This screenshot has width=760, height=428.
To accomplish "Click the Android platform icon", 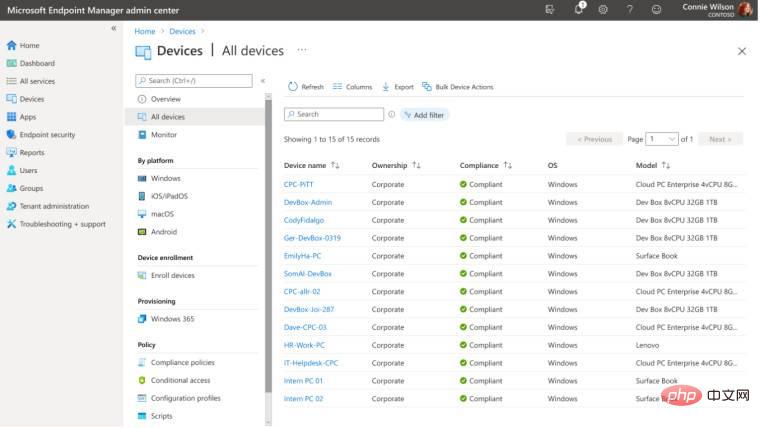I will (x=142, y=232).
